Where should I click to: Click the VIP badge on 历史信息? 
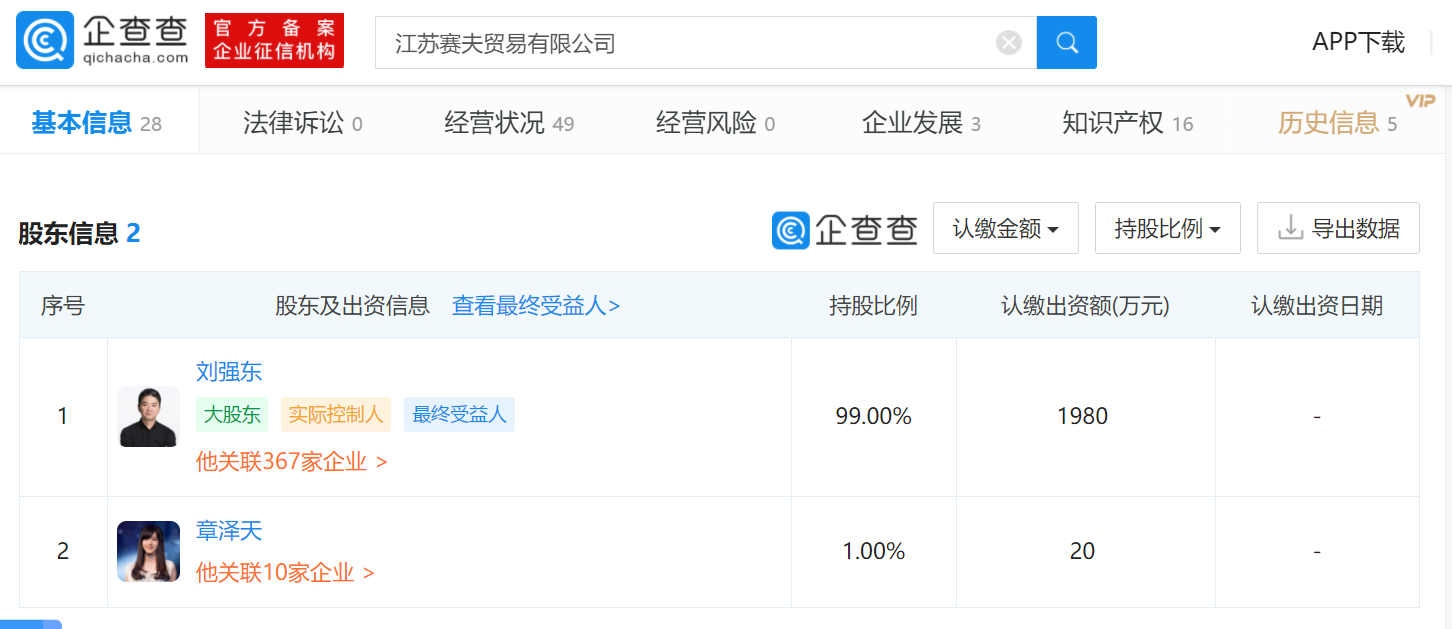pos(1420,100)
